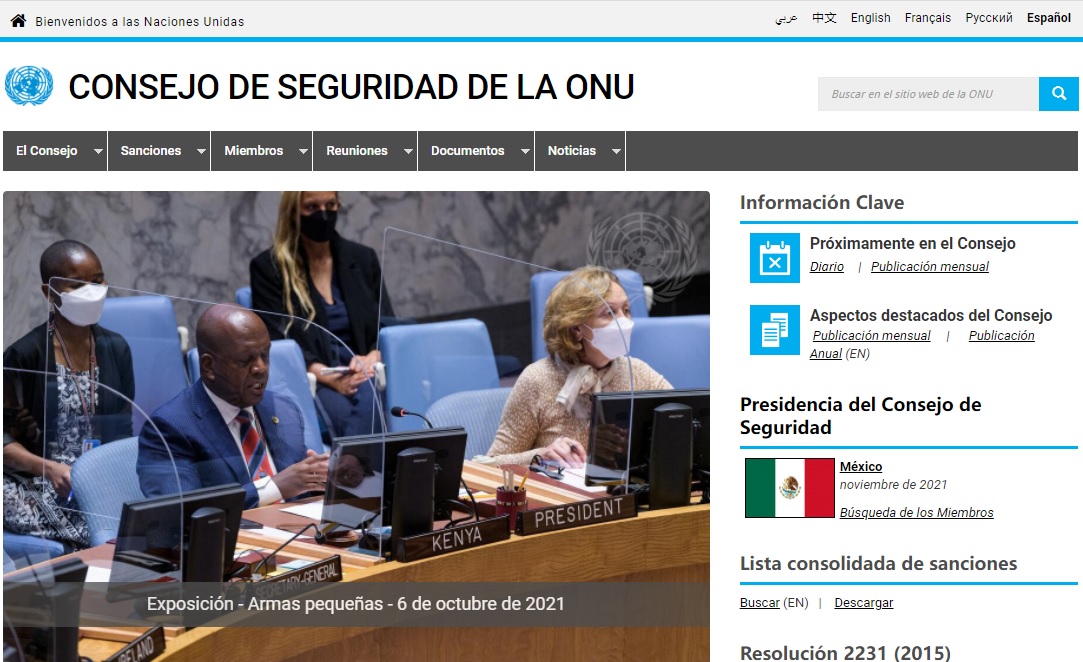
Task: Switch language to English
Action: [870, 18]
